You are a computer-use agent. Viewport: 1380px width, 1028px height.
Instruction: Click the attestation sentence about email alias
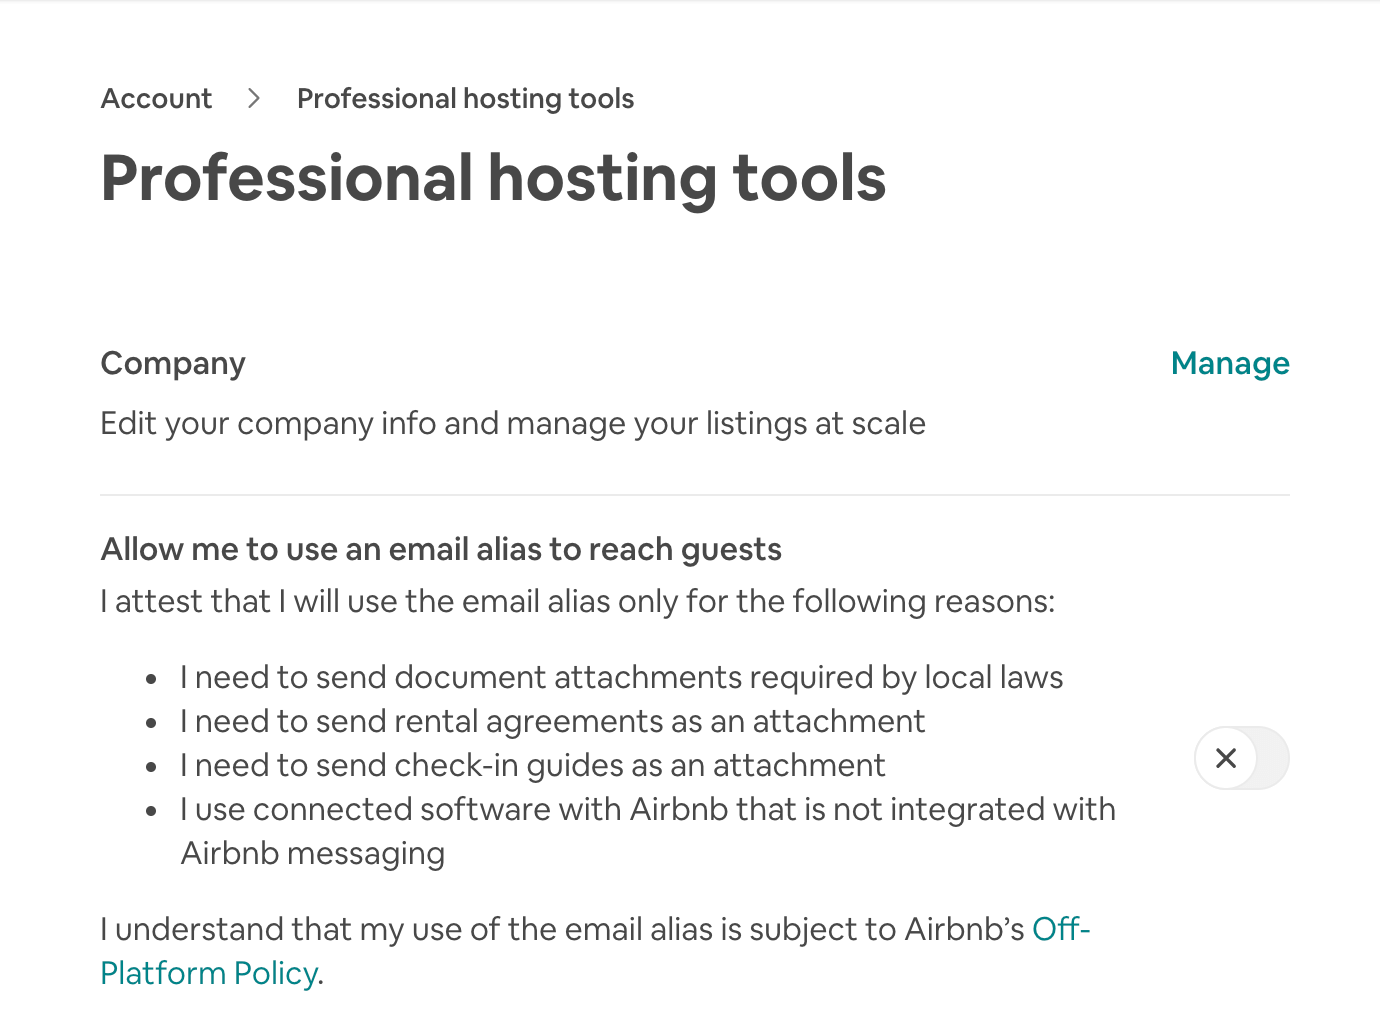click(578, 601)
